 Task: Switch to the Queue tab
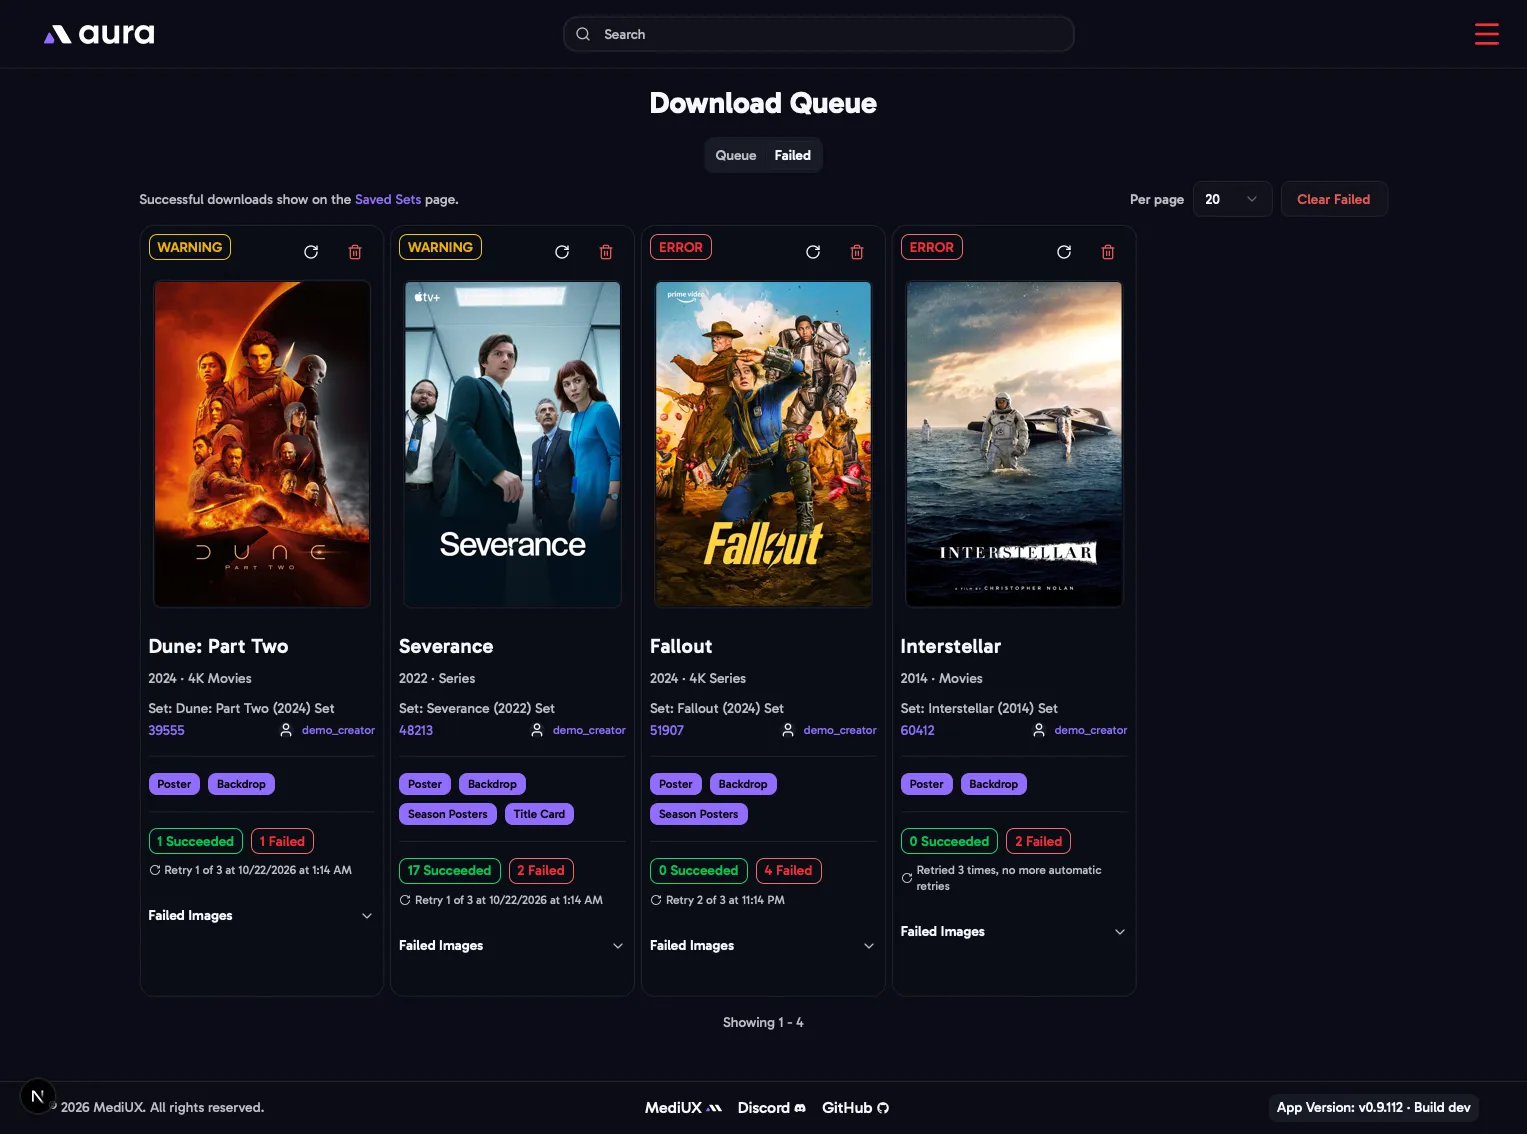click(736, 155)
